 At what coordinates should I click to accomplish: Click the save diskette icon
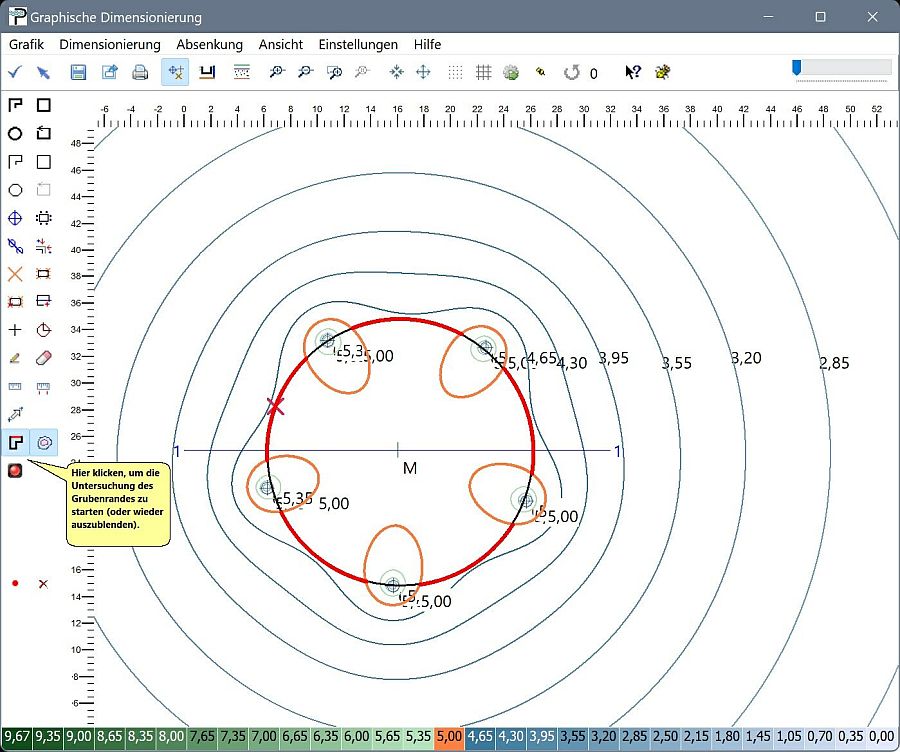click(x=78, y=72)
